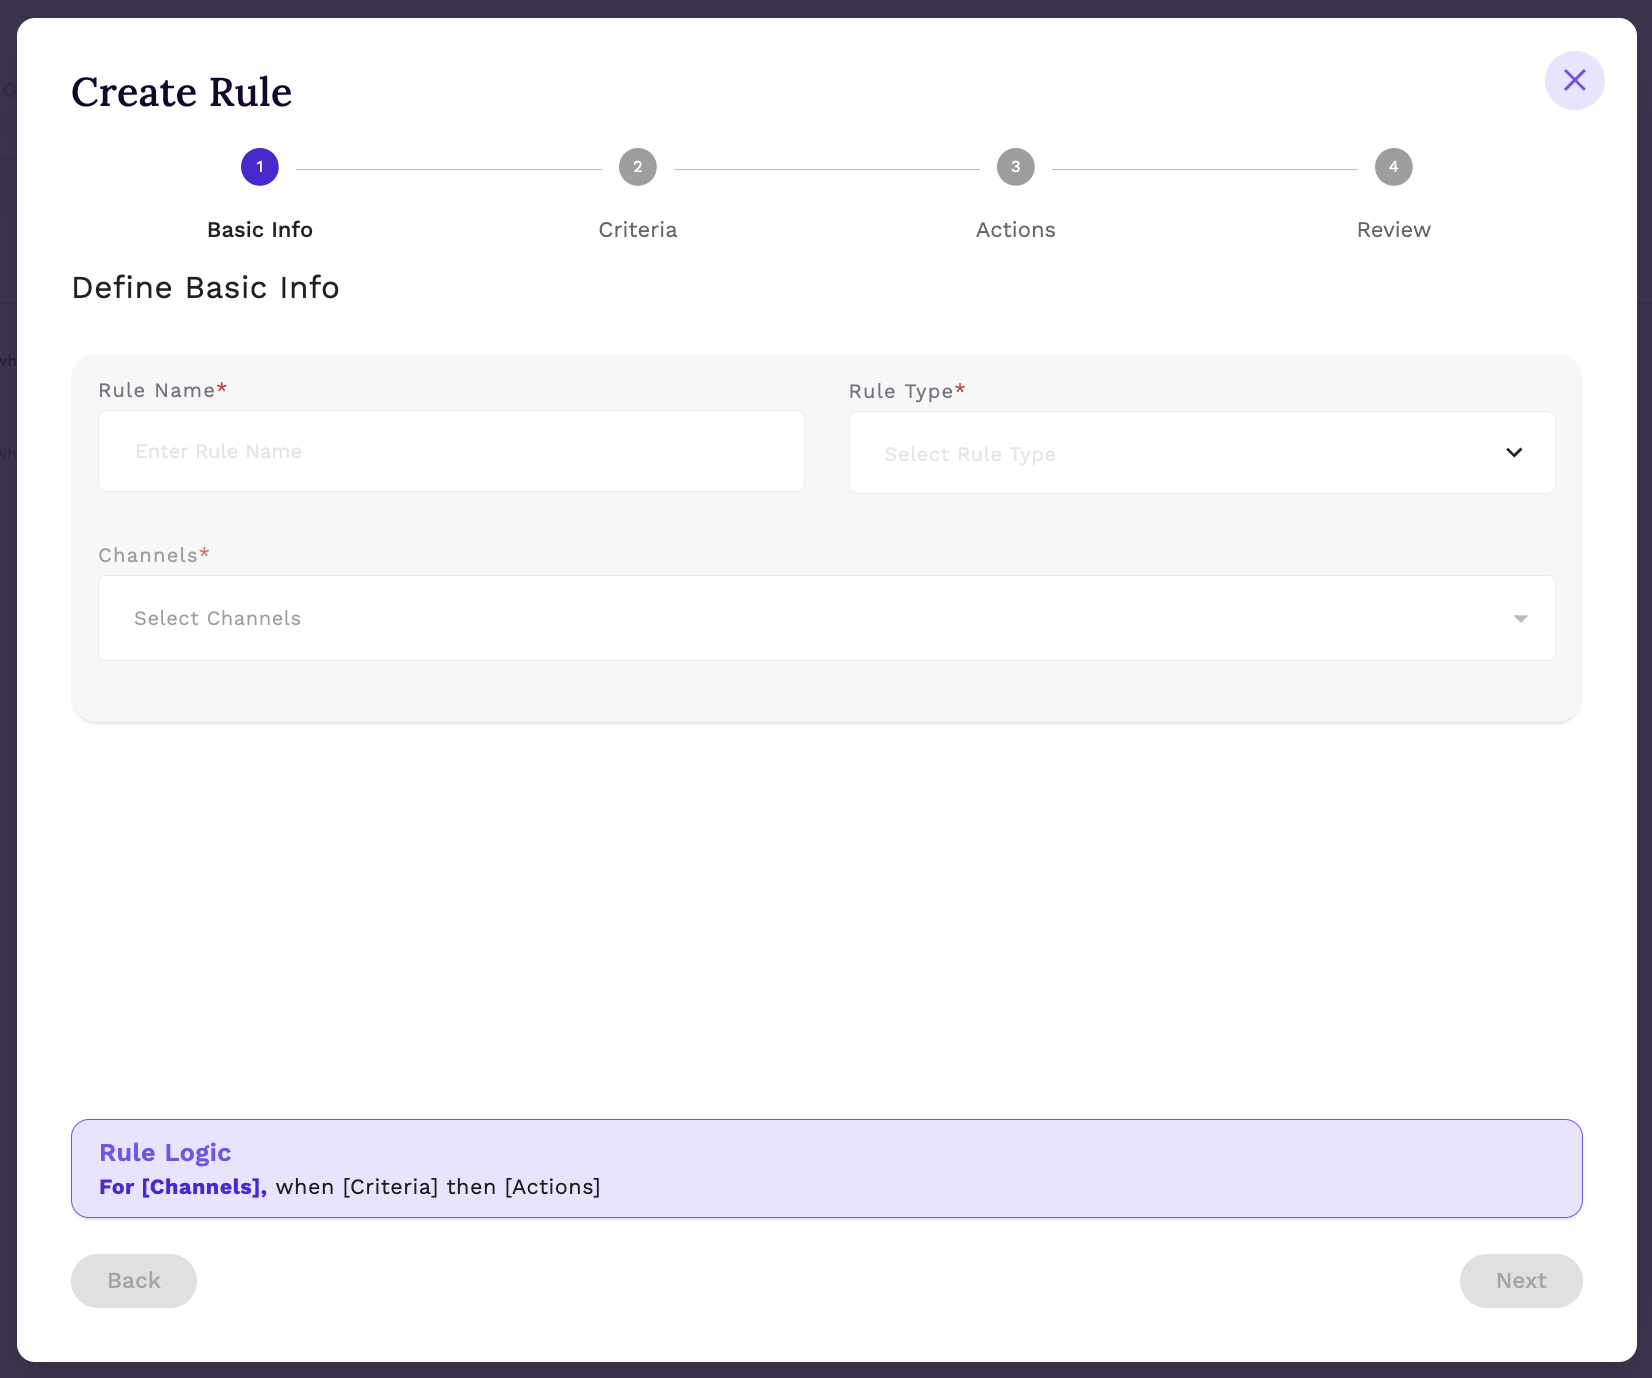Select step 1 circle in stepper
Viewport: 1652px width, 1378px height.
coord(260,167)
